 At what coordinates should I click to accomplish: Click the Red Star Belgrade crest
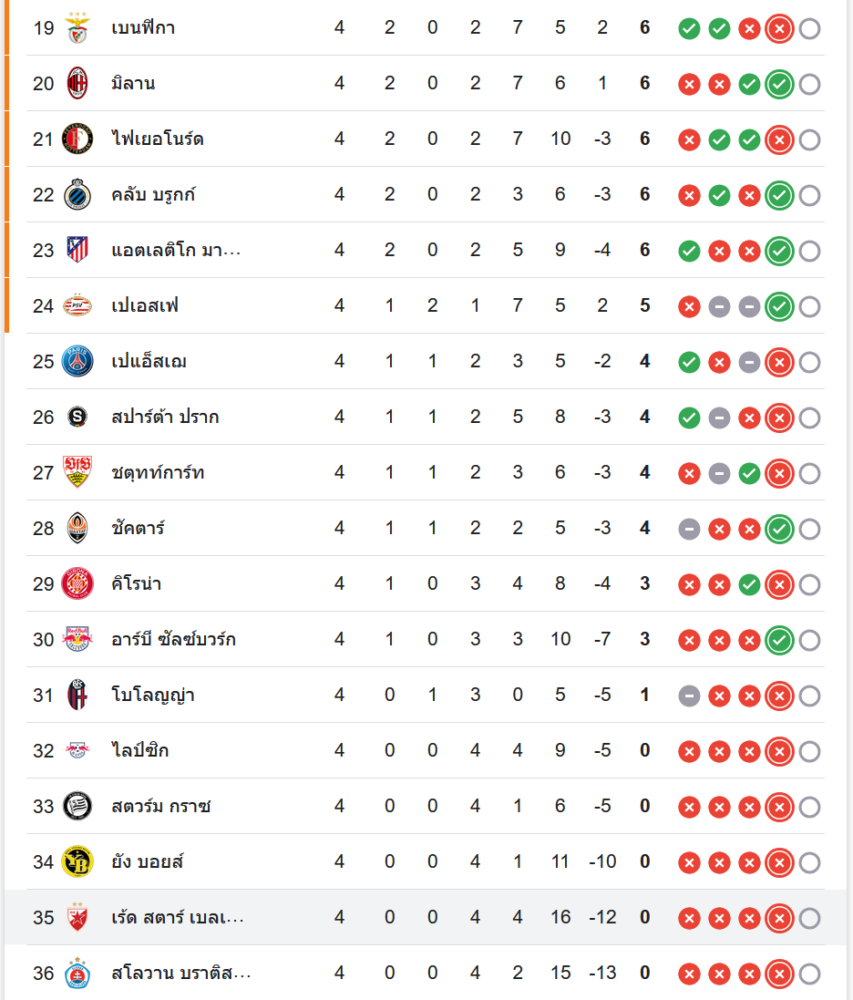tap(77, 917)
